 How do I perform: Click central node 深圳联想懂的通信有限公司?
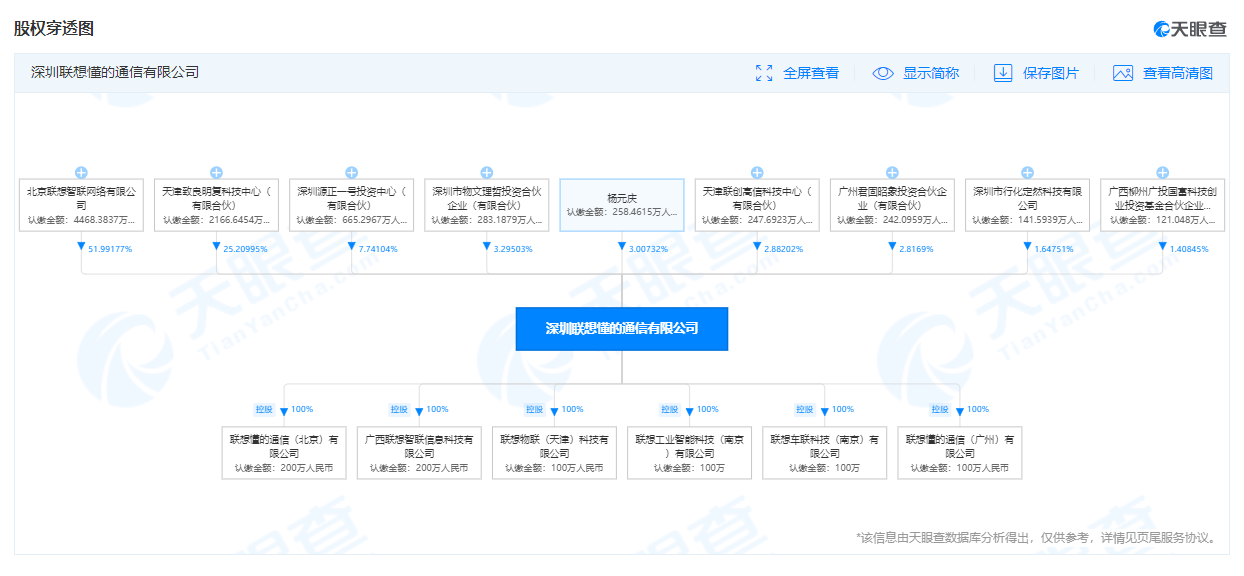[622, 329]
